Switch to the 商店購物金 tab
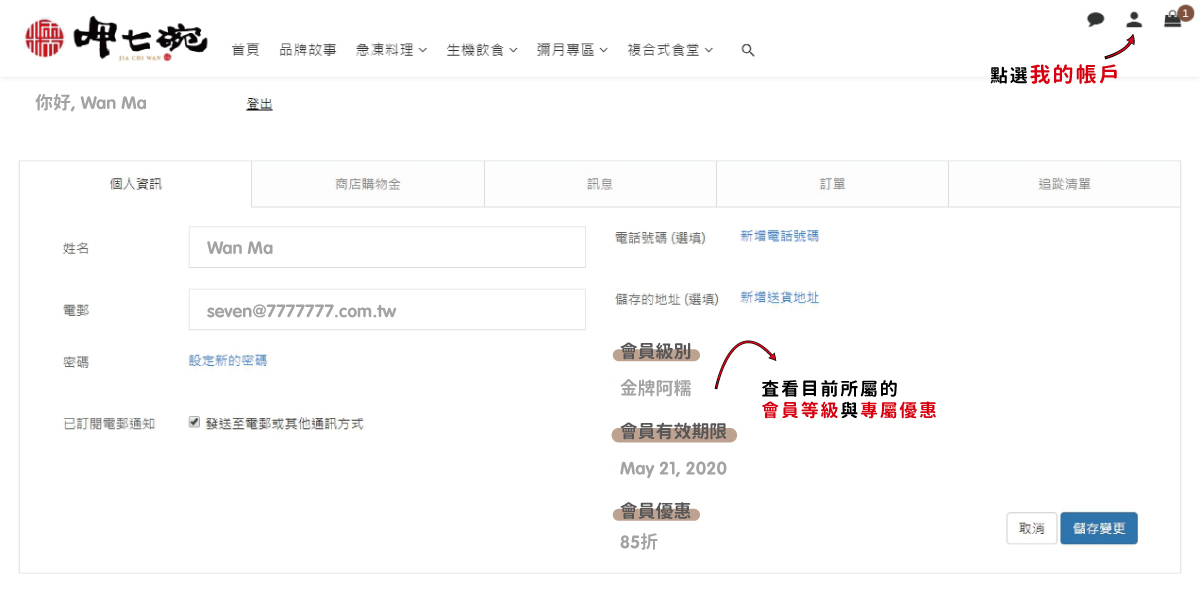 [367, 183]
